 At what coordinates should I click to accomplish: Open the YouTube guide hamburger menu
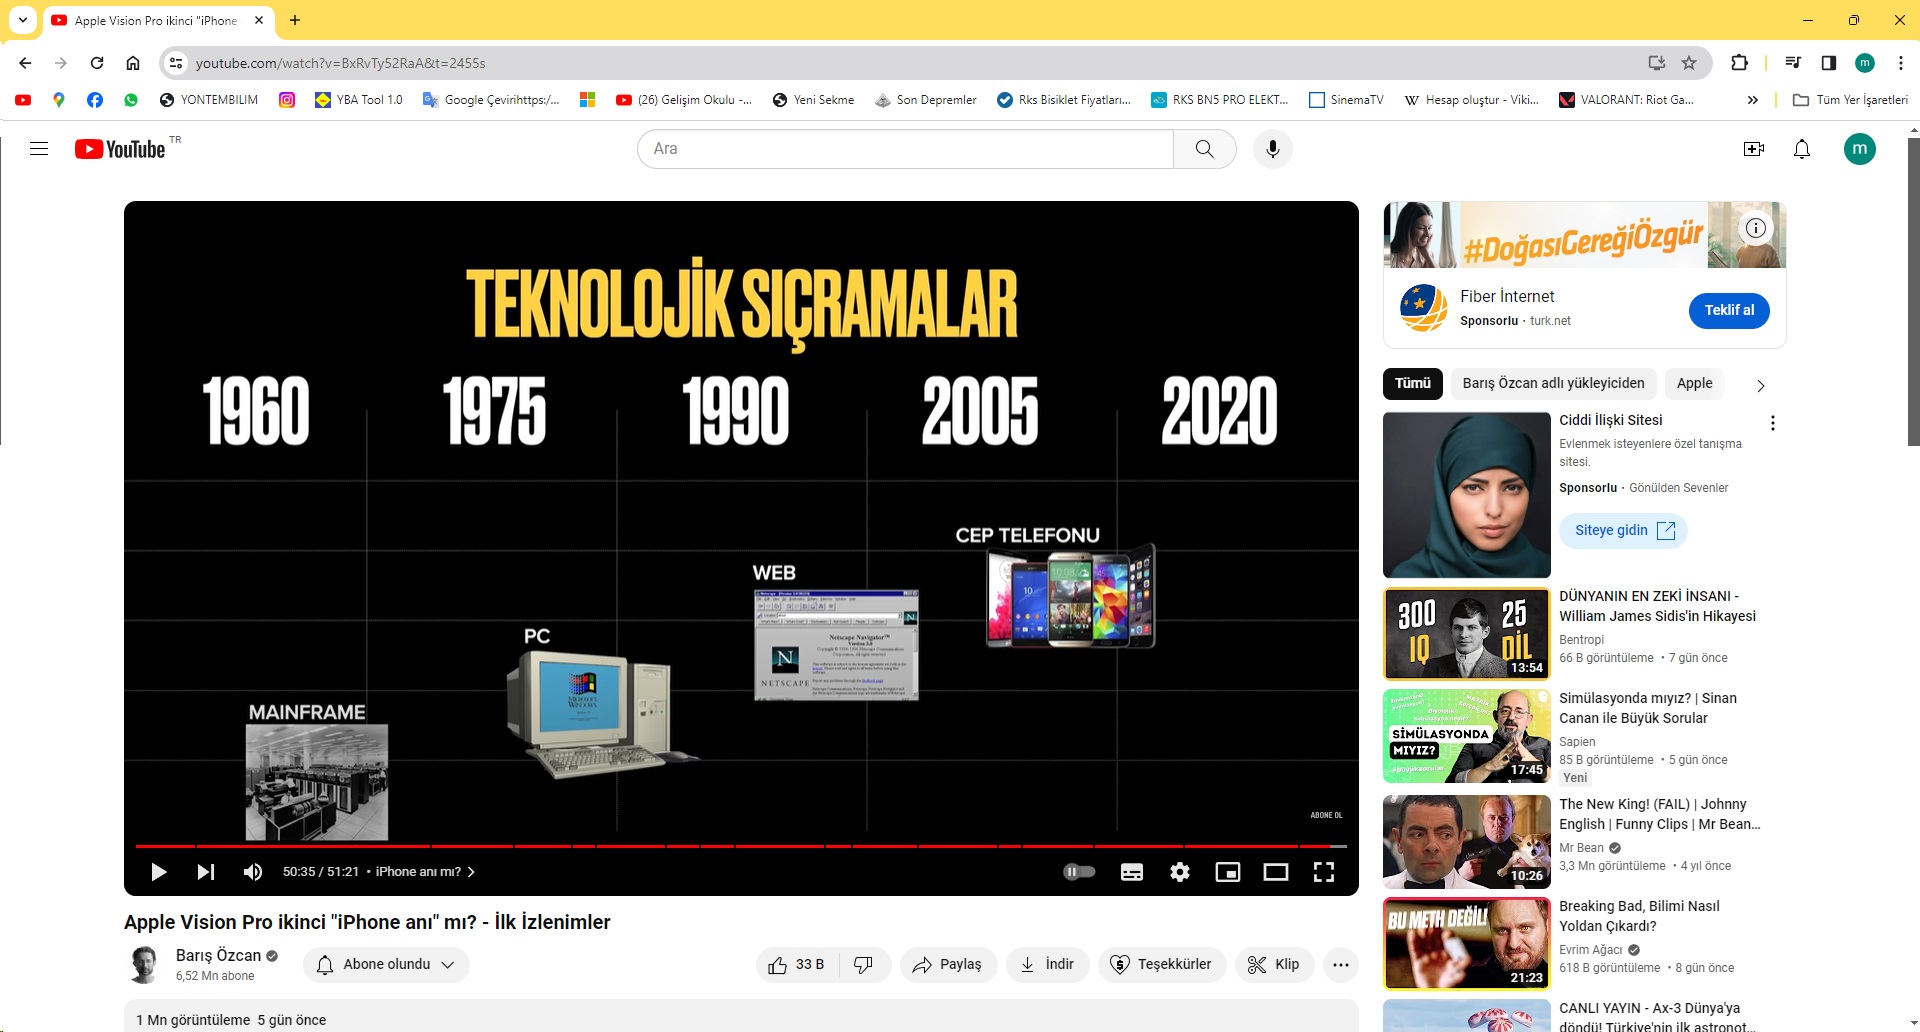click(x=39, y=149)
